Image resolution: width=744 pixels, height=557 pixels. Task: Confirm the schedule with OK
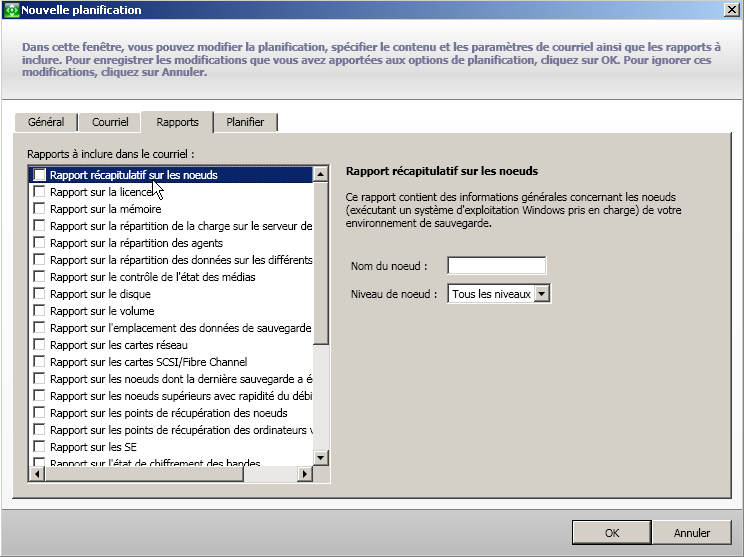[x=612, y=533]
